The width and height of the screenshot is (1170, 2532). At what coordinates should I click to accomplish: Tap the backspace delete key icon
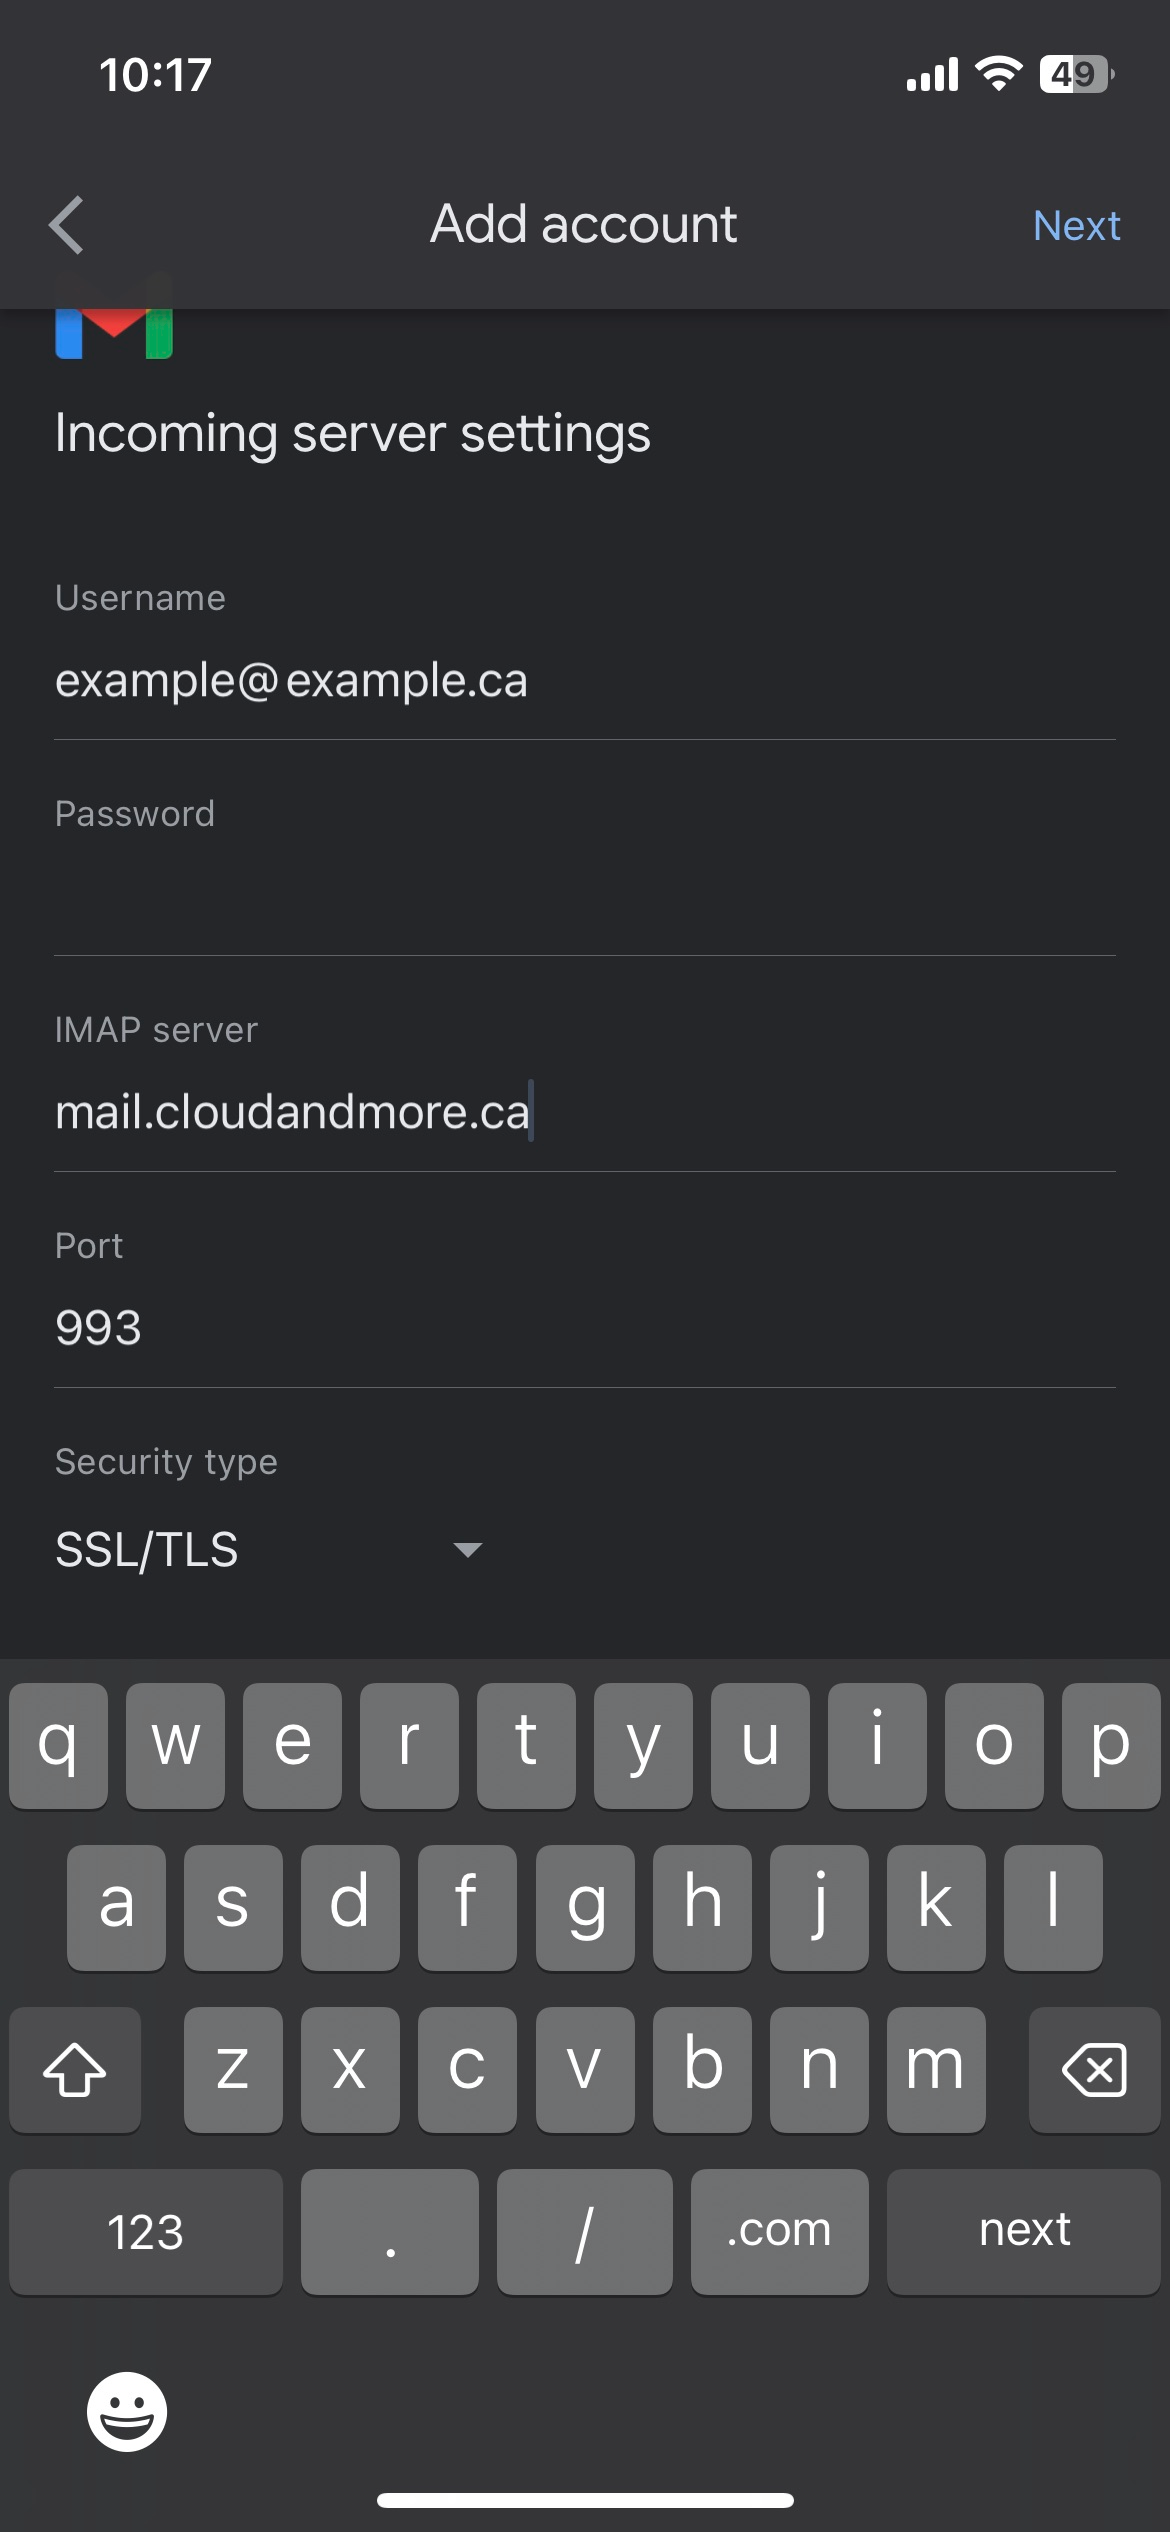coord(1094,2069)
